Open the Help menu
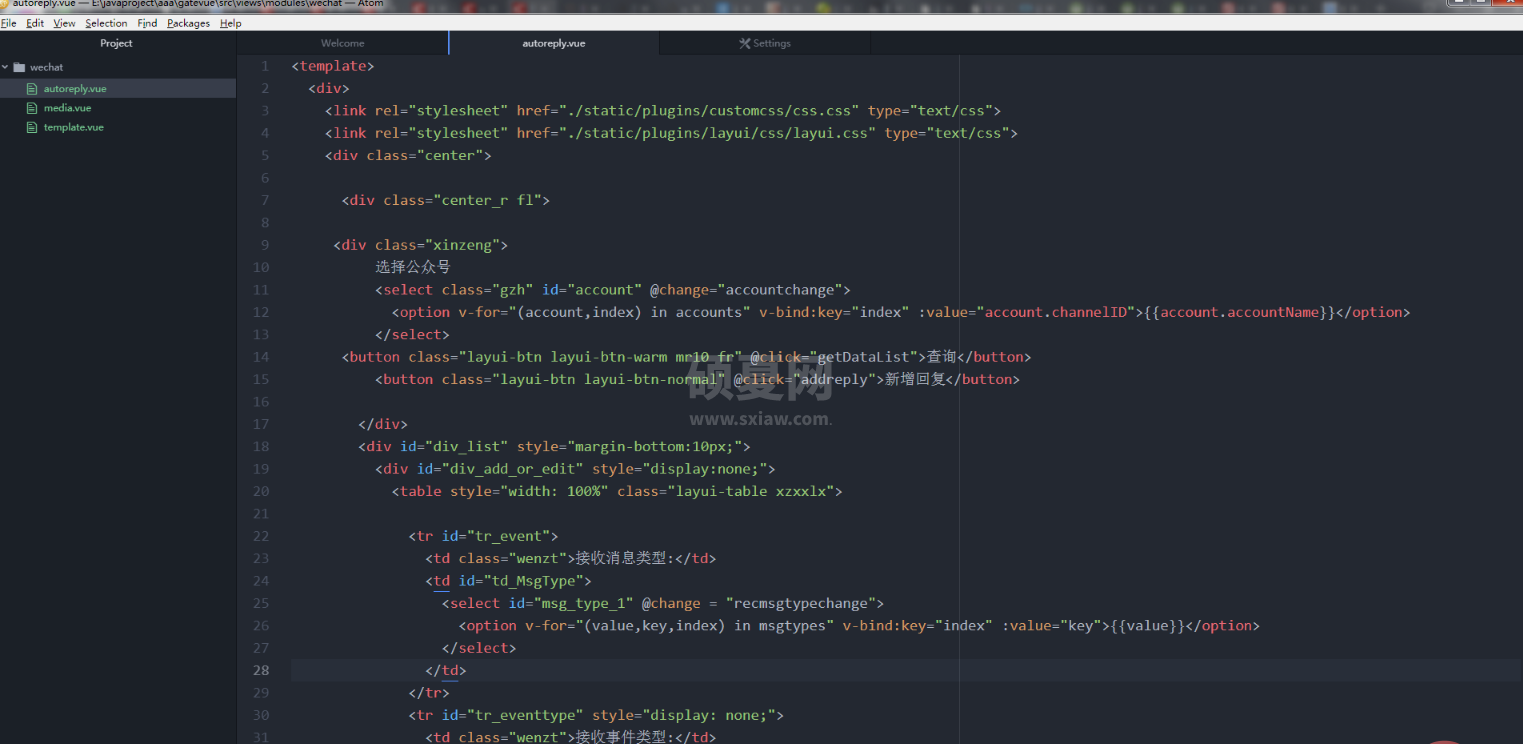The width and height of the screenshot is (1523, 744). pyautogui.click(x=230, y=23)
